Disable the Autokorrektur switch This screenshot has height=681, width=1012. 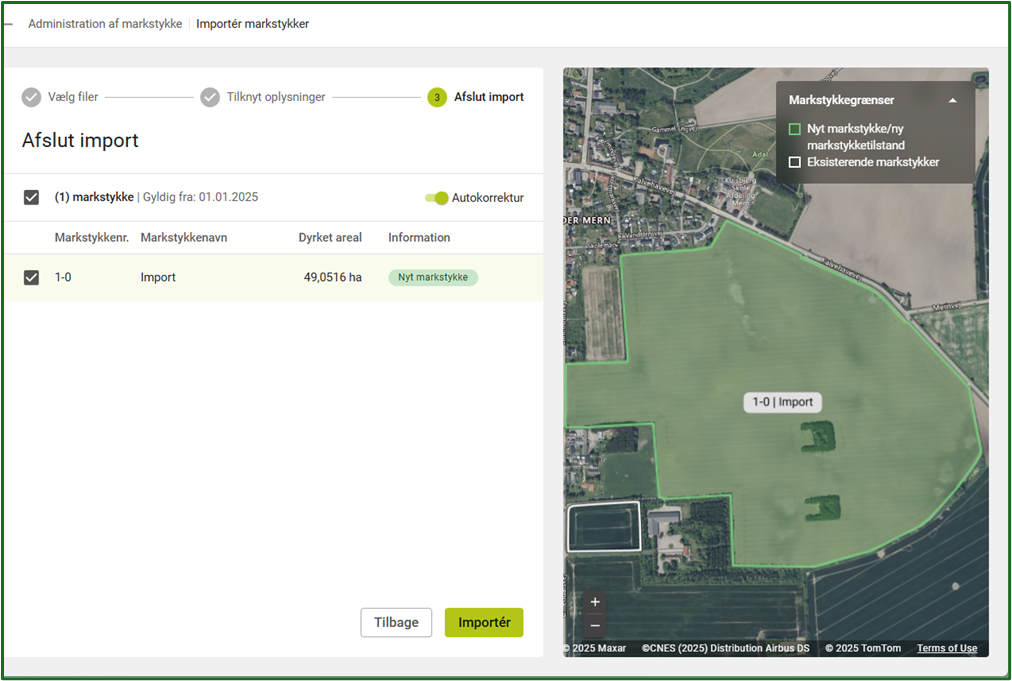[x=437, y=198]
